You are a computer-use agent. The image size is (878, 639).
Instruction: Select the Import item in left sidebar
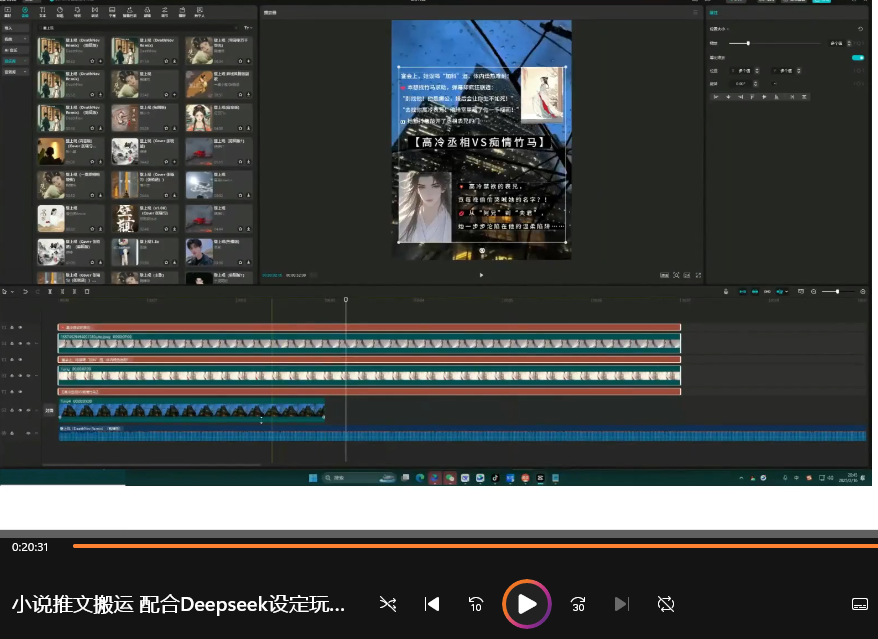(16, 28)
